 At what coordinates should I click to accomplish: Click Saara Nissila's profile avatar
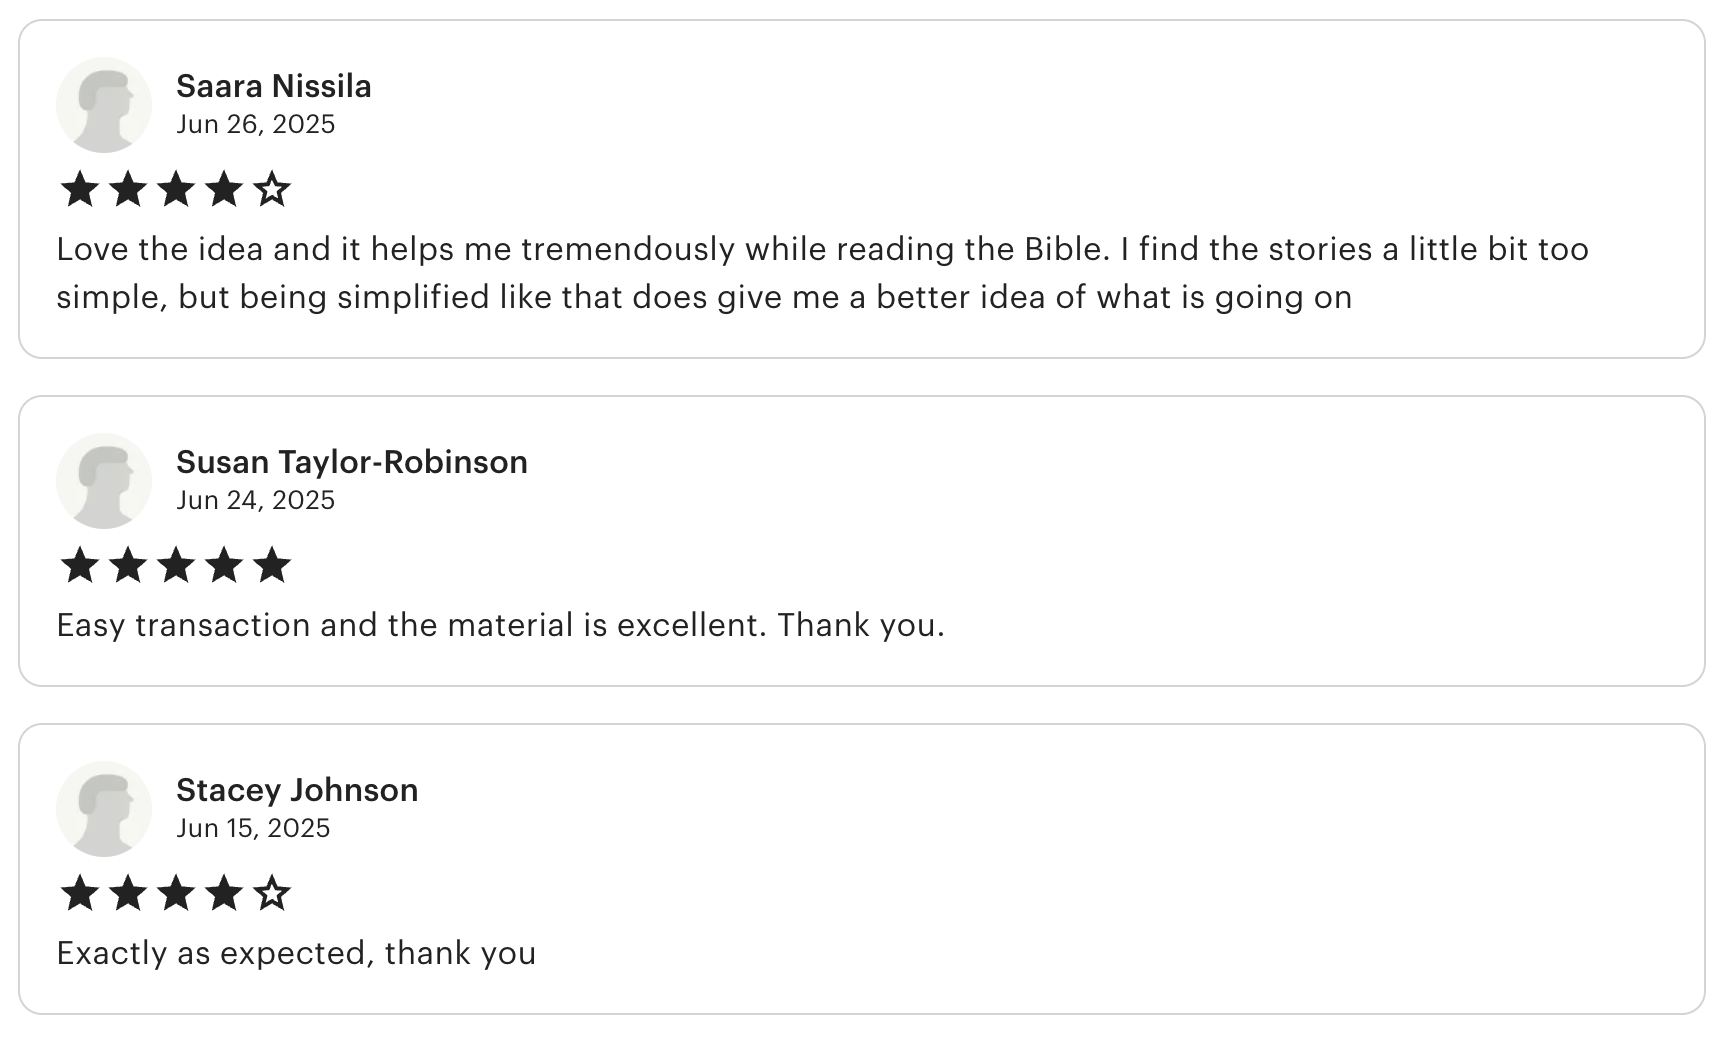tap(104, 105)
